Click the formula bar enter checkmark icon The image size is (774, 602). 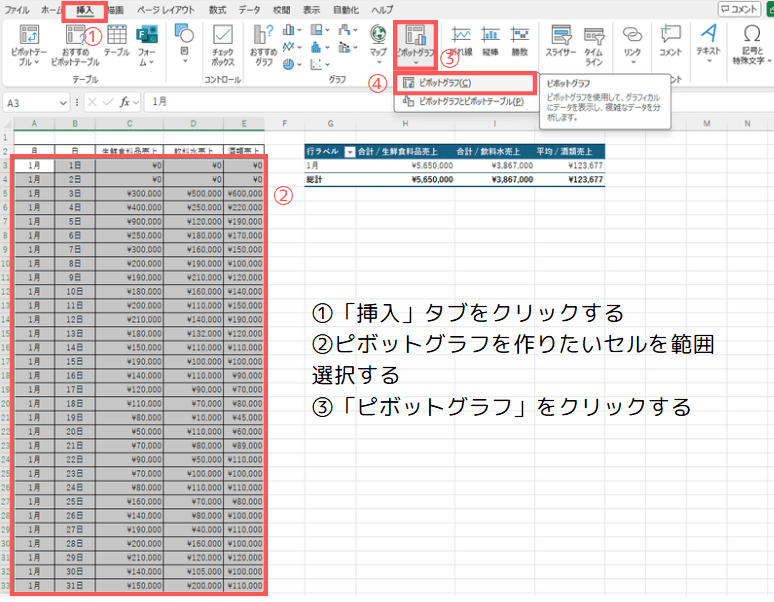pyautogui.click(x=108, y=102)
